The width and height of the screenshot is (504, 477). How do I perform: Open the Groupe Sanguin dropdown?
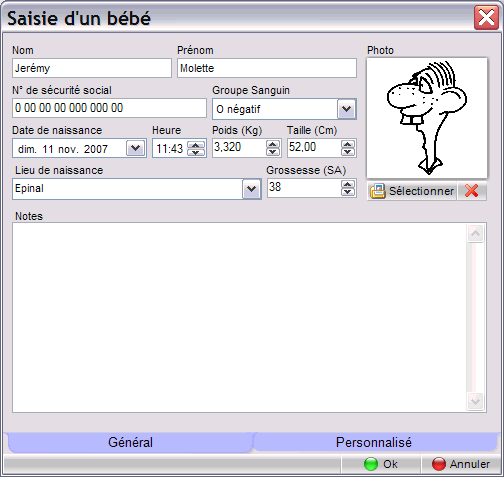[x=347, y=109]
